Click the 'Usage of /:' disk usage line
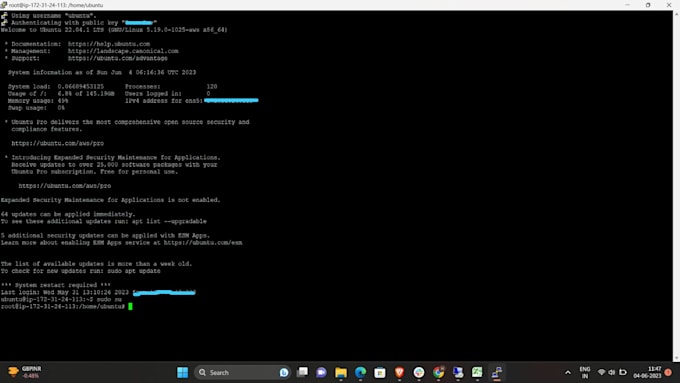The image size is (680, 383). tap(61, 93)
